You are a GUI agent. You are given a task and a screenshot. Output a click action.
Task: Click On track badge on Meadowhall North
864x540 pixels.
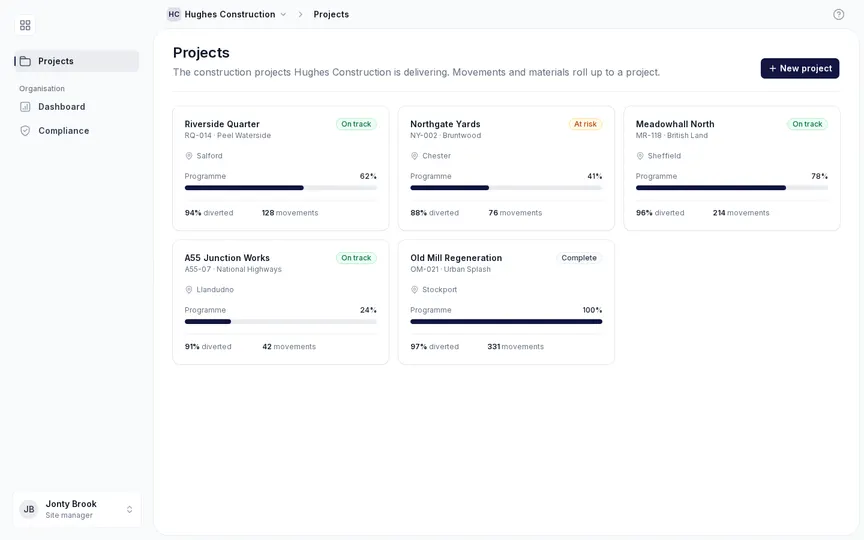(807, 124)
